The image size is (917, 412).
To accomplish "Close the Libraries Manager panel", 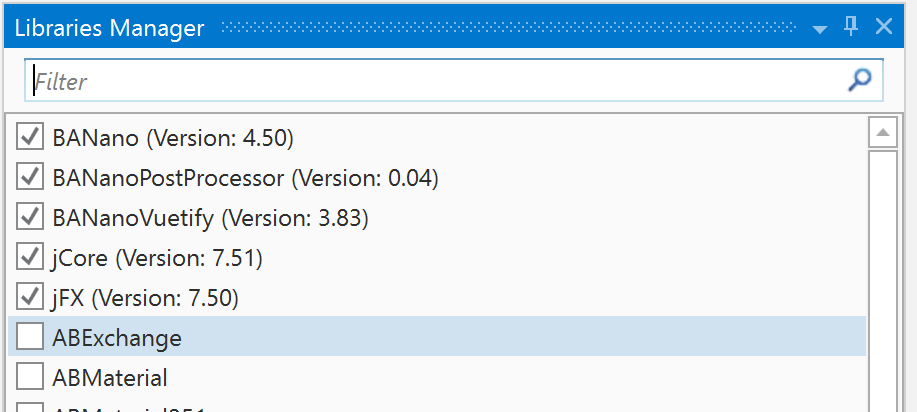I will click(884, 27).
